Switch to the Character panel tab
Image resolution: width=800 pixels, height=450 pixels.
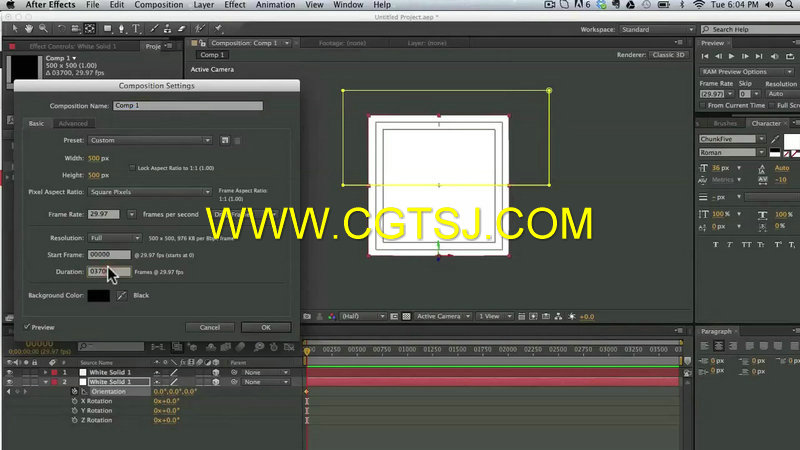coord(766,123)
